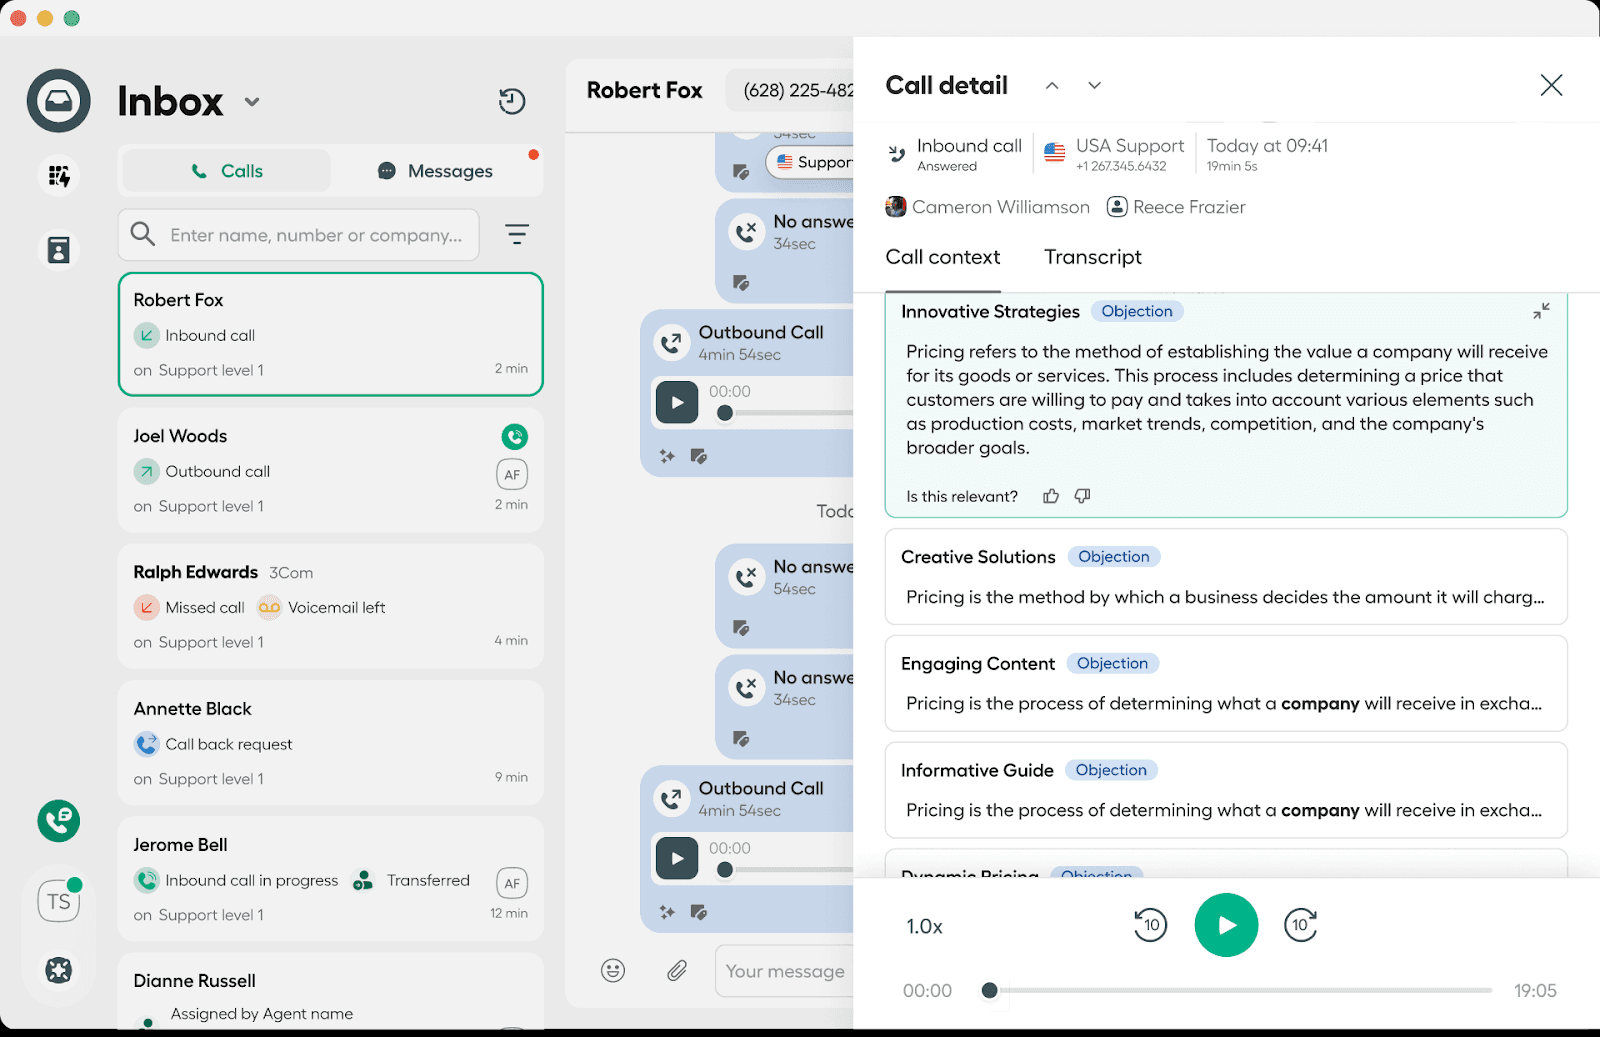Switch to the Transcript tab
Image resolution: width=1600 pixels, height=1037 pixels.
pyautogui.click(x=1092, y=257)
